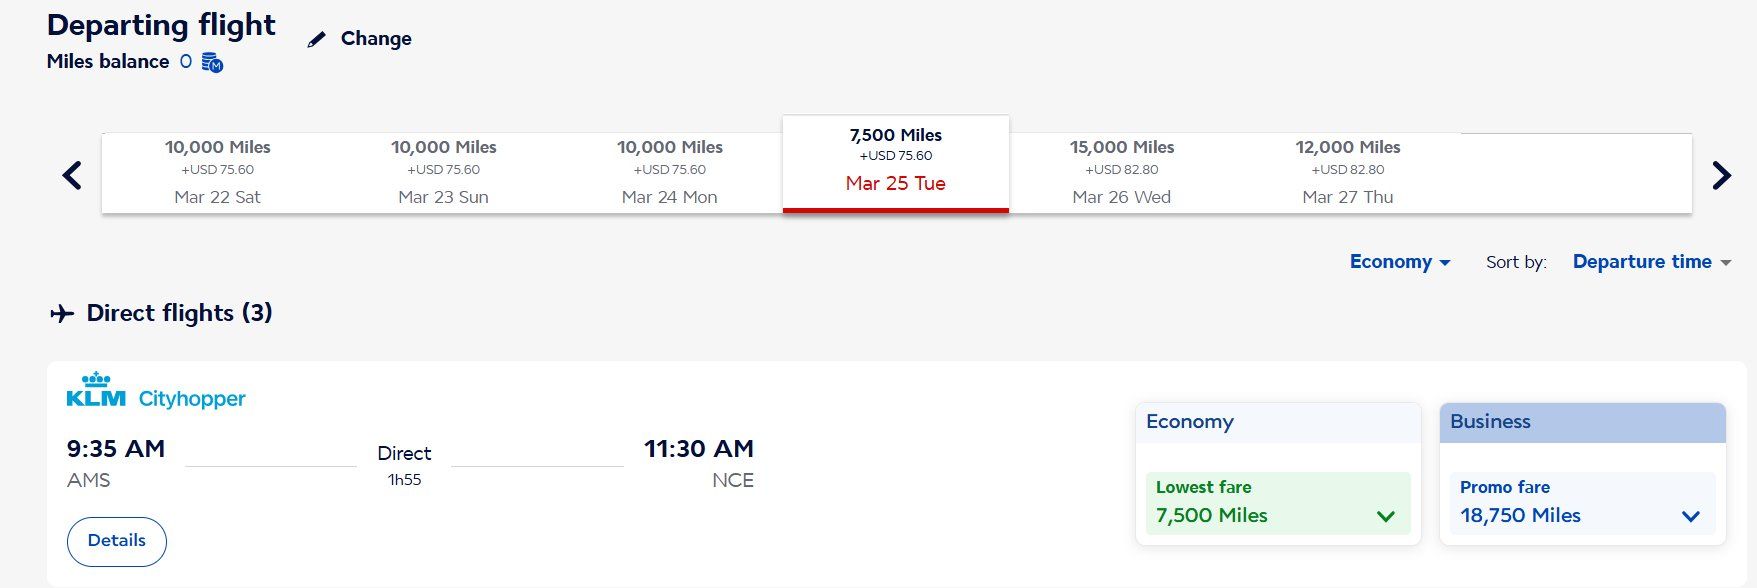Select the Mar 23 Sun date tab
1757x588 pixels.
[x=443, y=172]
